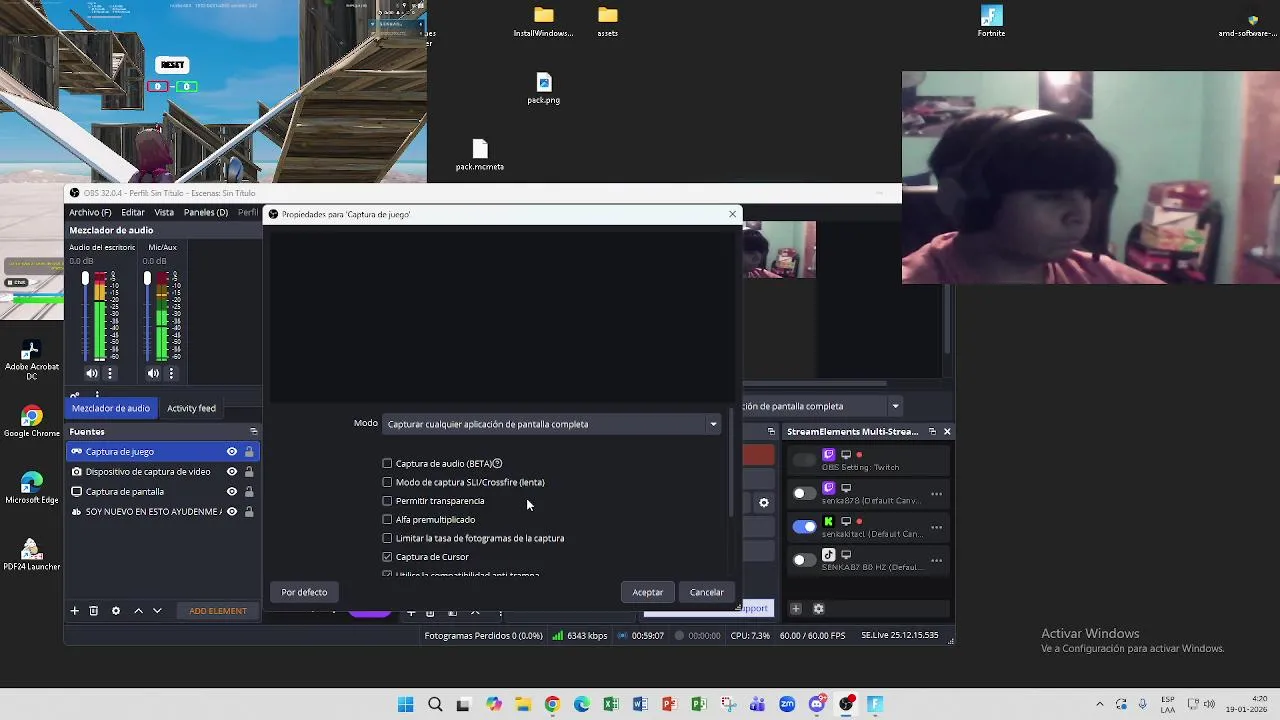The height and width of the screenshot is (720, 1280).
Task: Enable the senka878 stream toggle
Action: (x=804, y=493)
